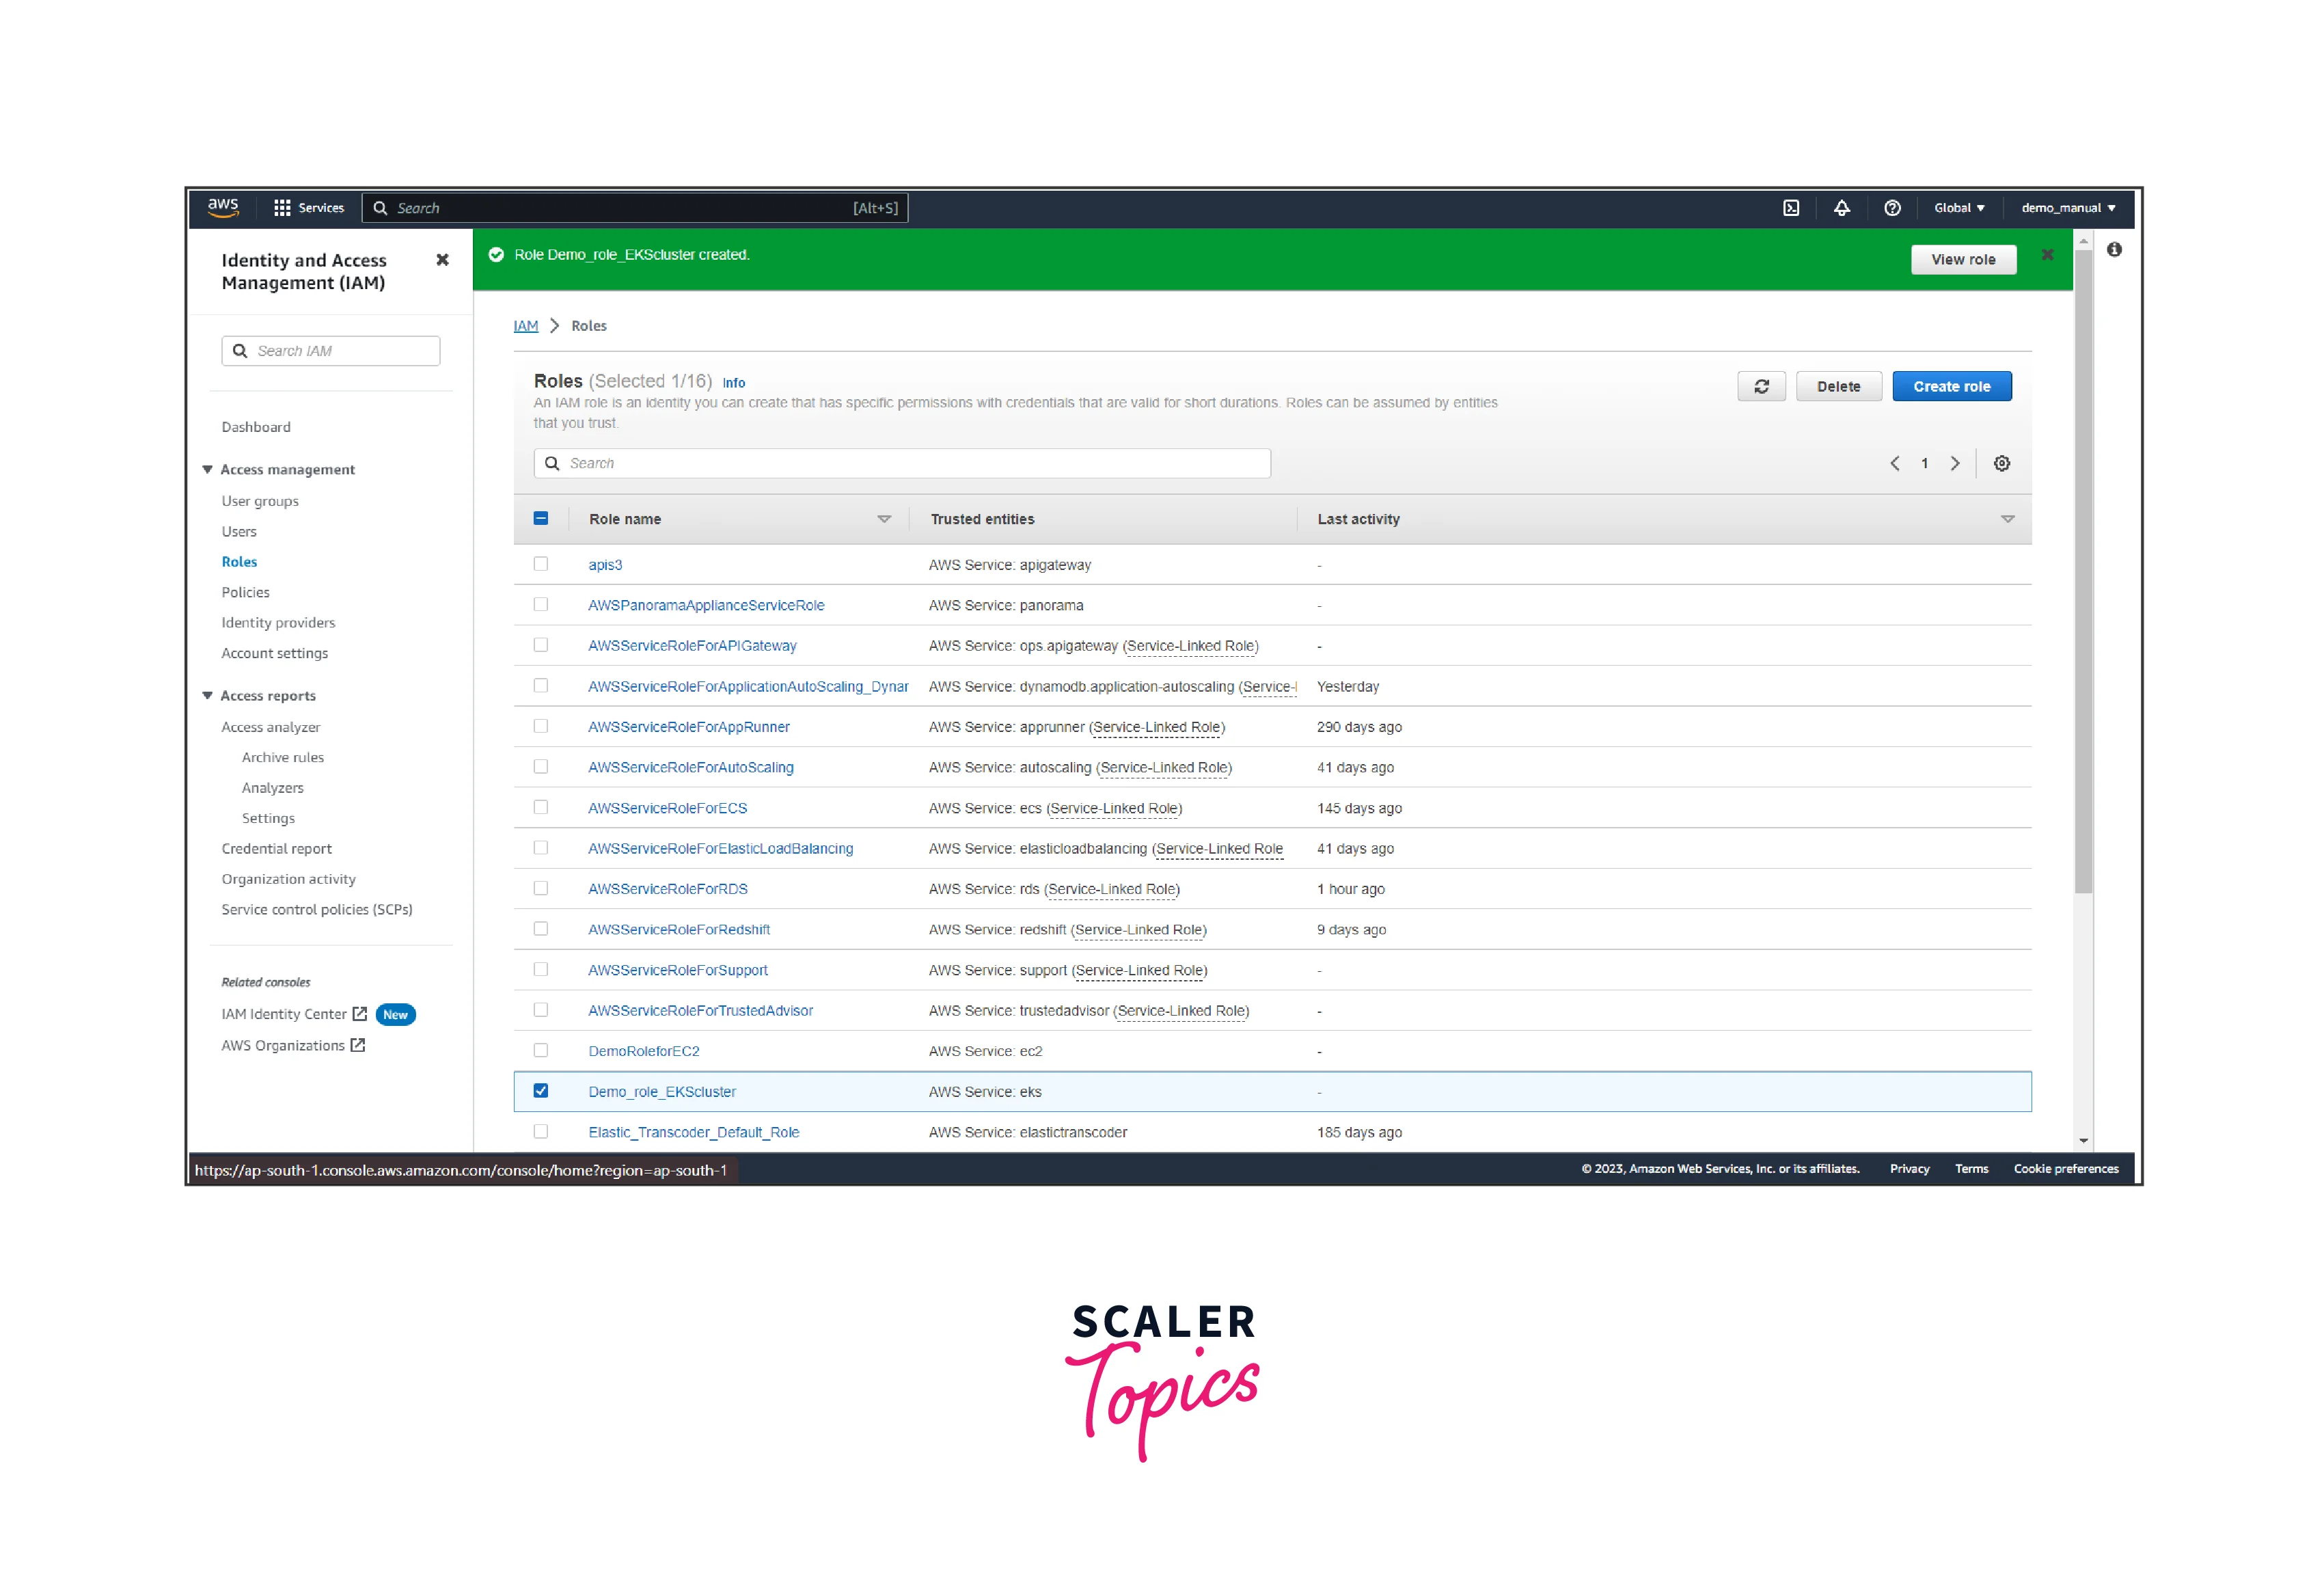This screenshot has width=2324, height=1587.
Task: Refresh the roles list
Action: (x=1761, y=386)
